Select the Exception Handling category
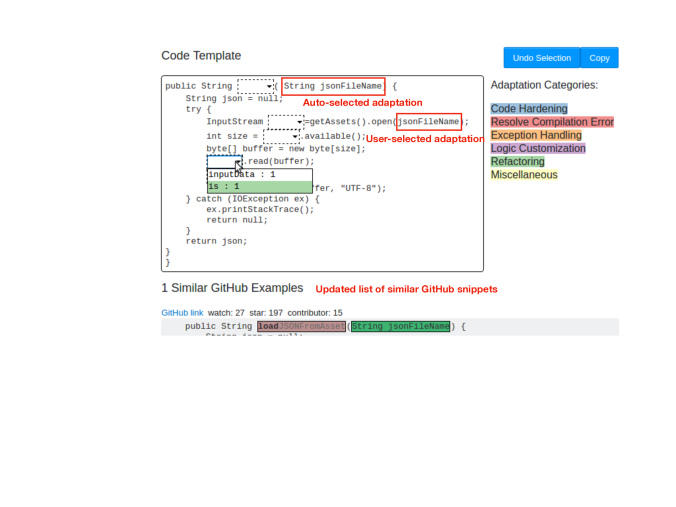The width and height of the screenshot is (676, 507). click(x=536, y=135)
